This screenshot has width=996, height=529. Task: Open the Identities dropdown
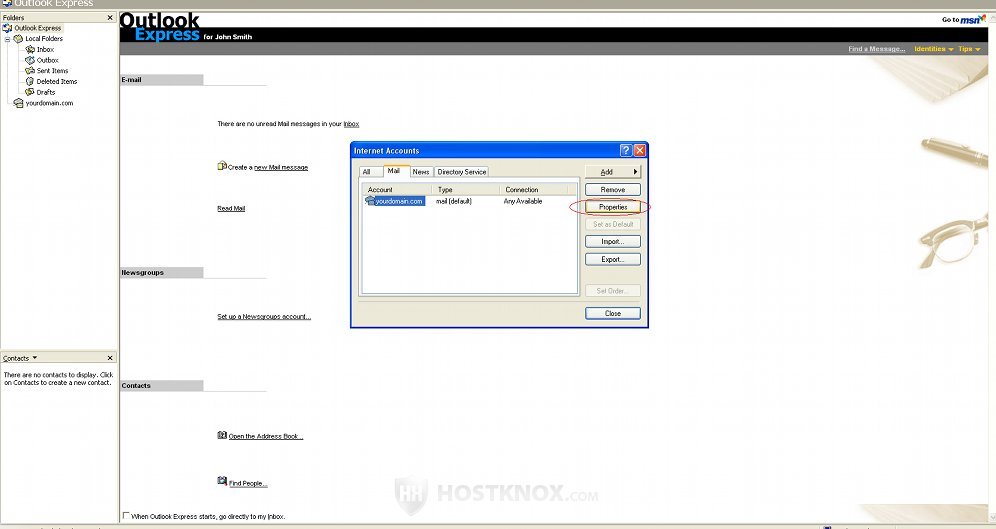tap(934, 49)
